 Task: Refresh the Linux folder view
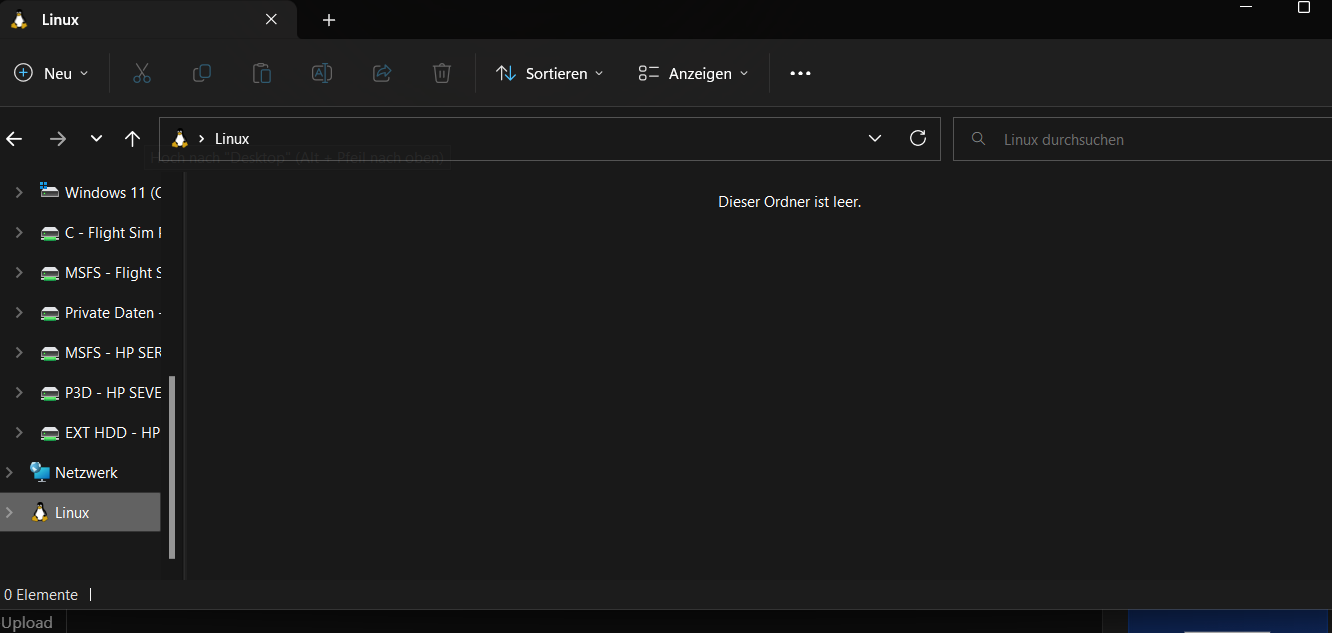pyautogui.click(x=918, y=138)
